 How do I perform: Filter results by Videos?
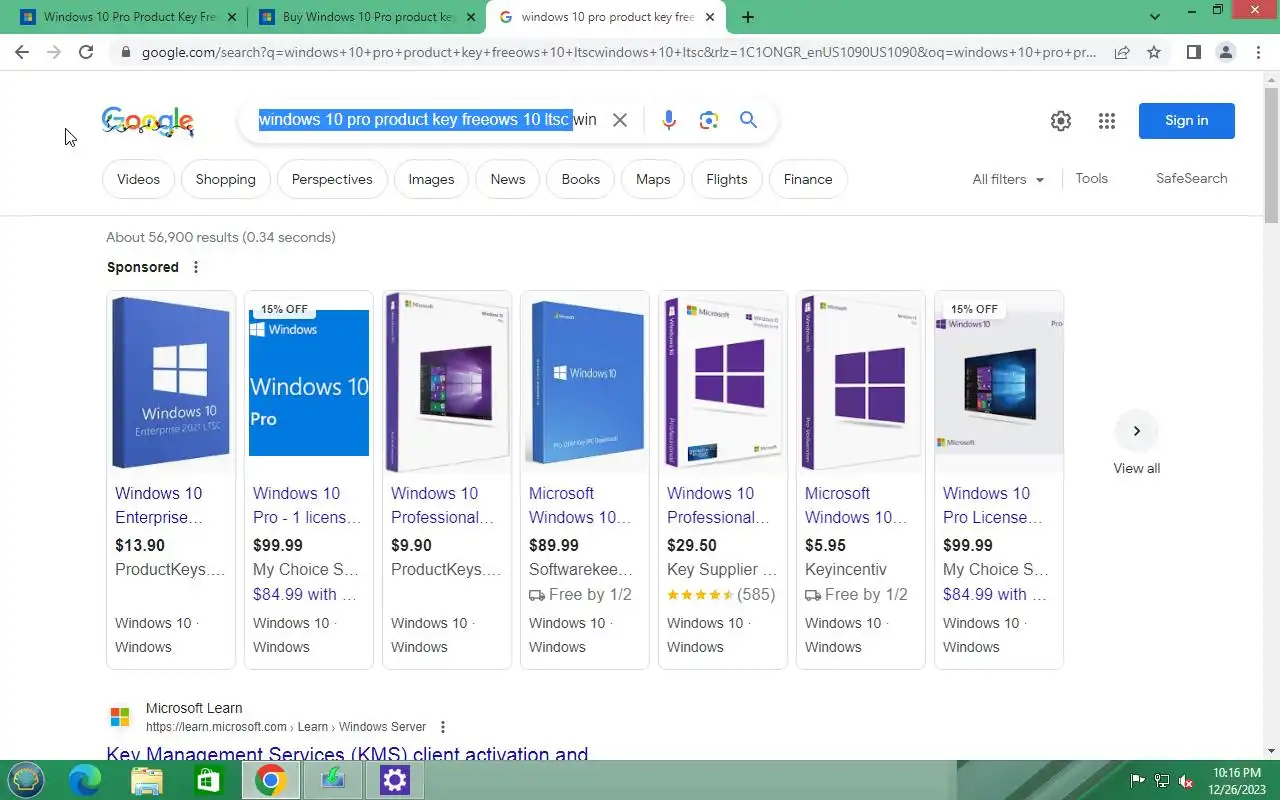[138, 179]
